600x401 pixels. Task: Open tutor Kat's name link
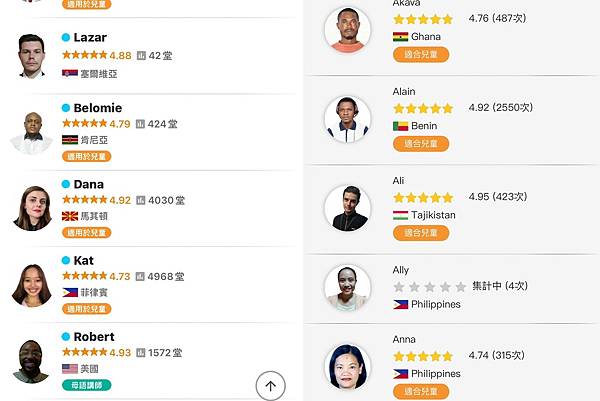click(83, 260)
